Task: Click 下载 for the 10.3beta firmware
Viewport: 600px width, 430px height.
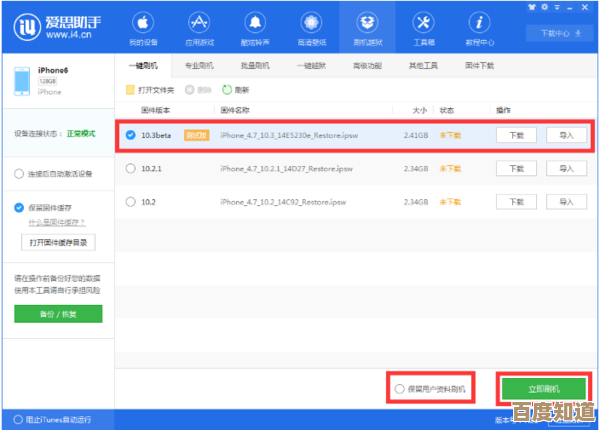Action: 516,134
